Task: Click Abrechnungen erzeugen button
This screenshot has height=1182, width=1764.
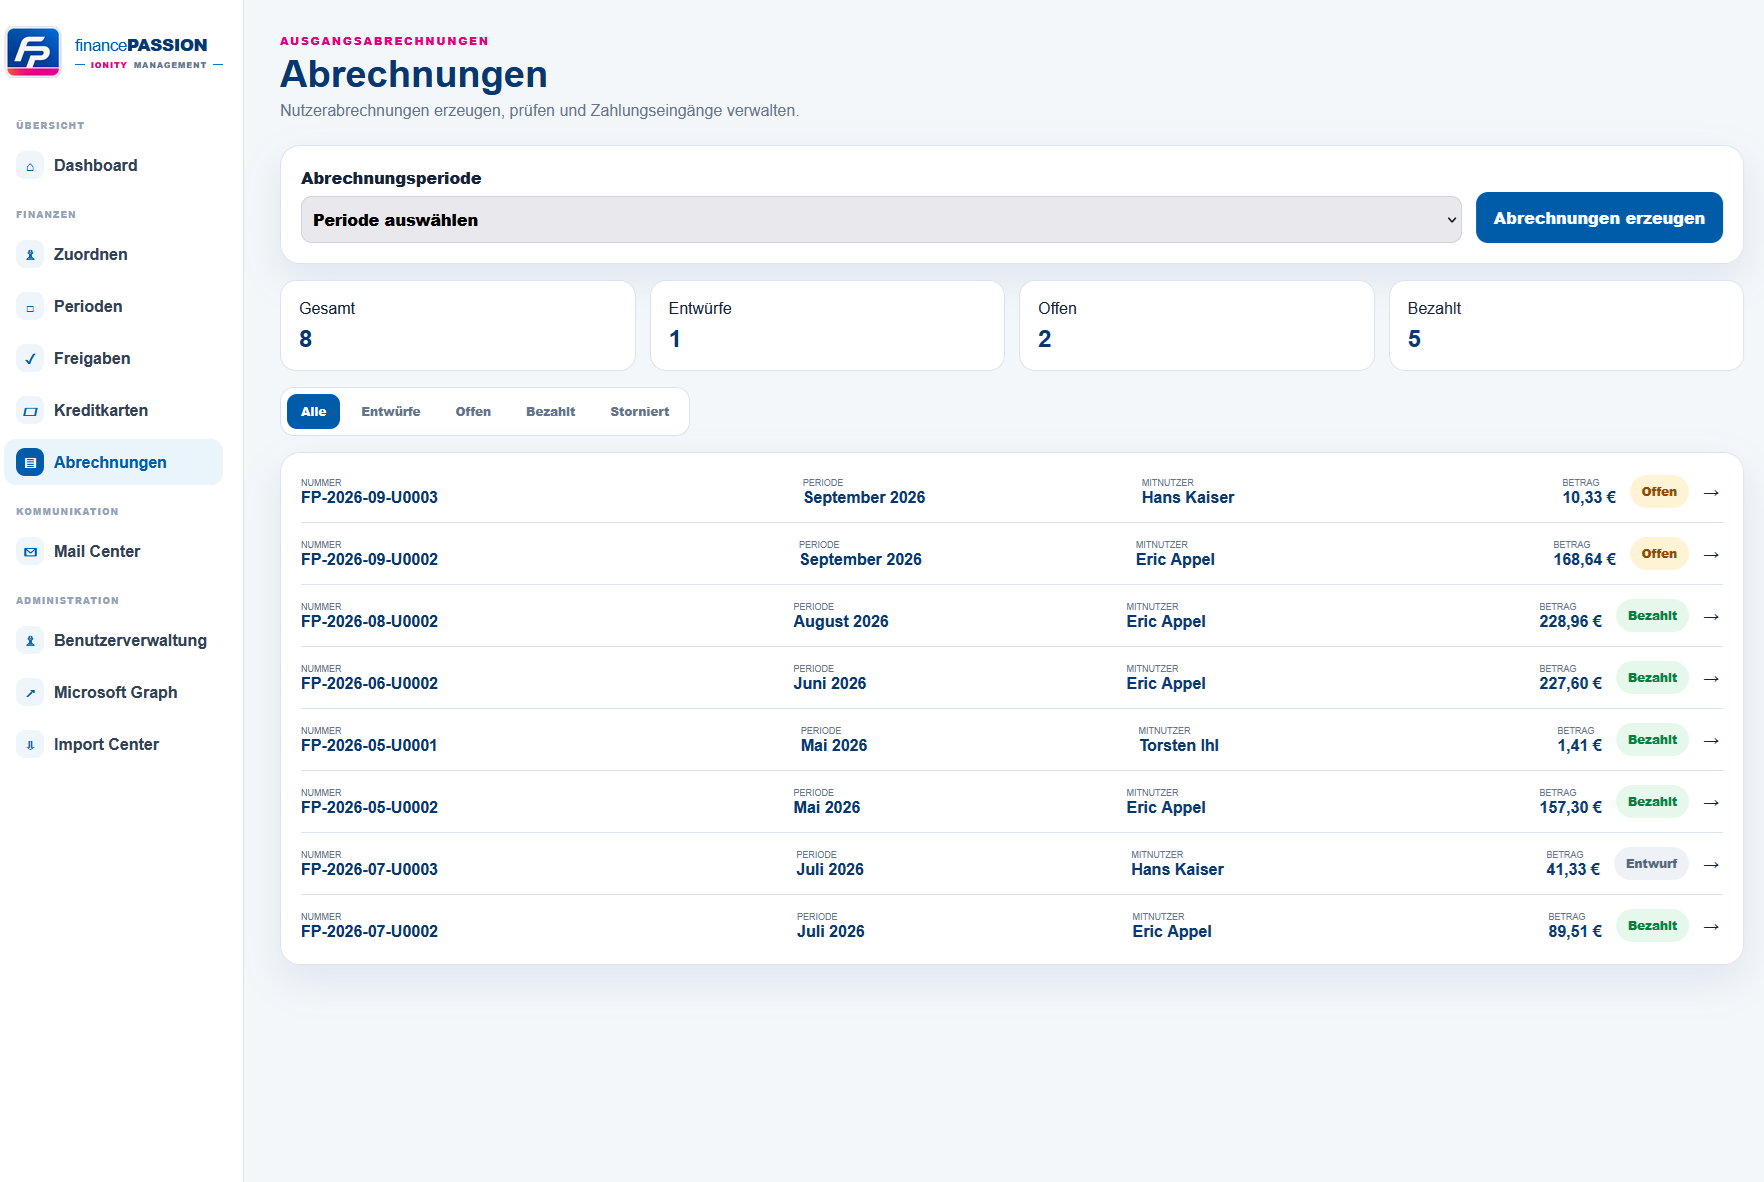Action: 1599,218
